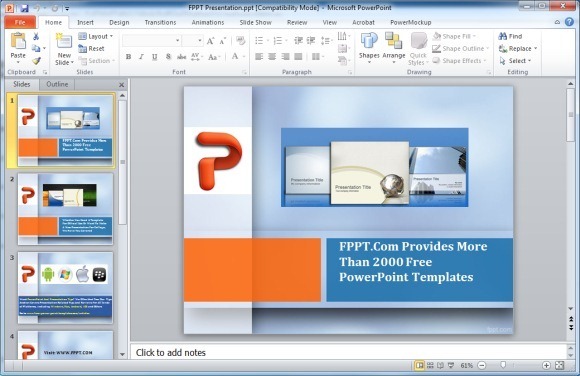Toggle Bullets list formatting

tap(259, 40)
